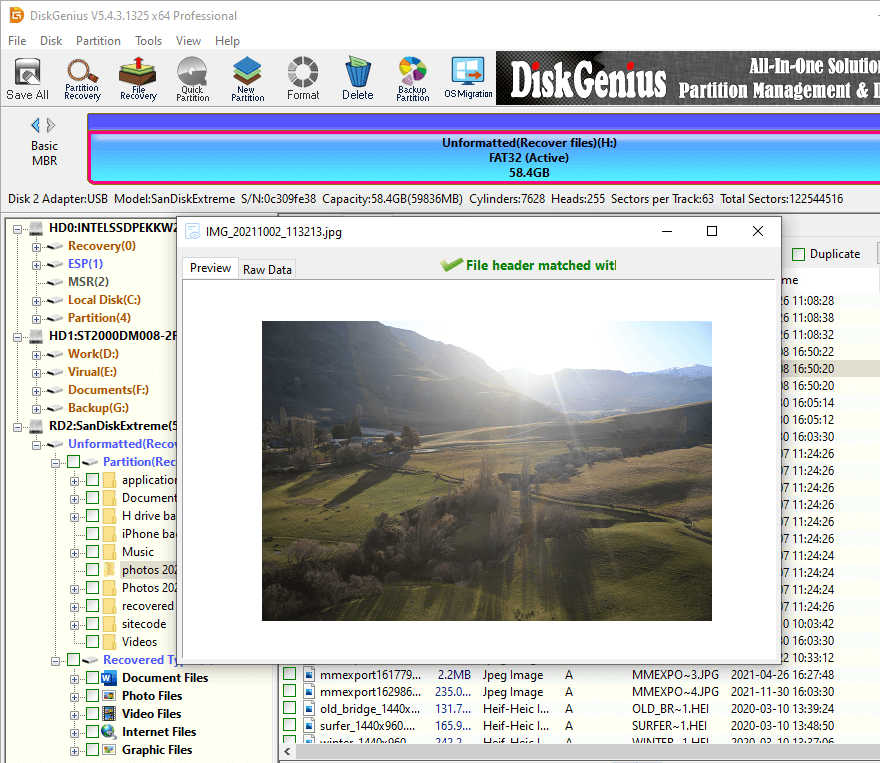
Task: Tick the Document Files checkbox
Action: tap(92, 678)
